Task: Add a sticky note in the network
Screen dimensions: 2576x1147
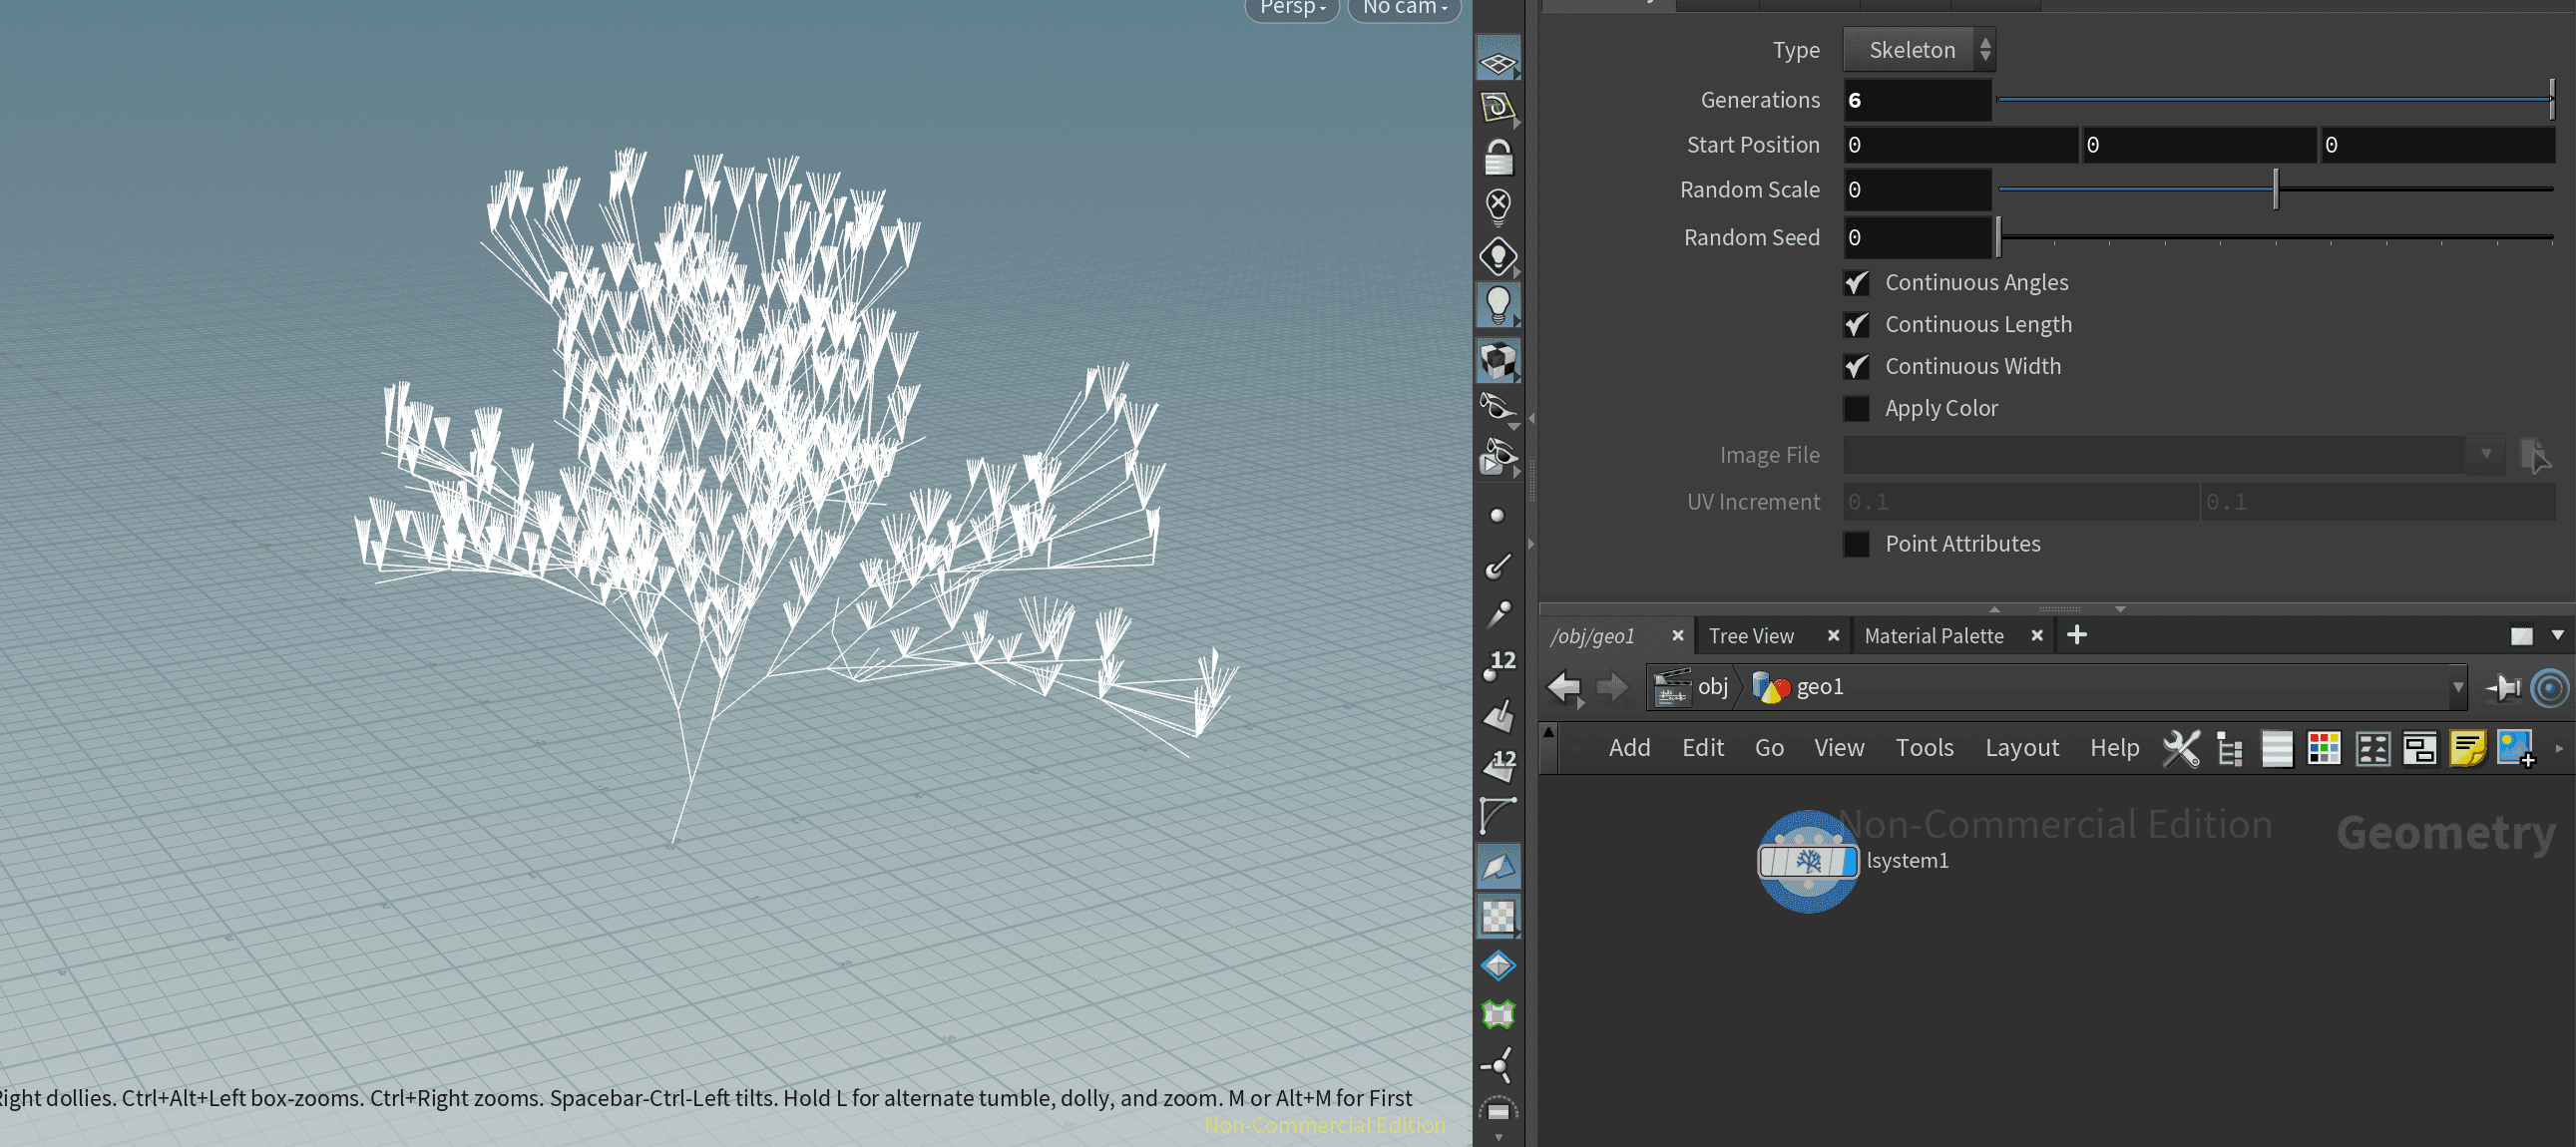Action: coord(2467,748)
